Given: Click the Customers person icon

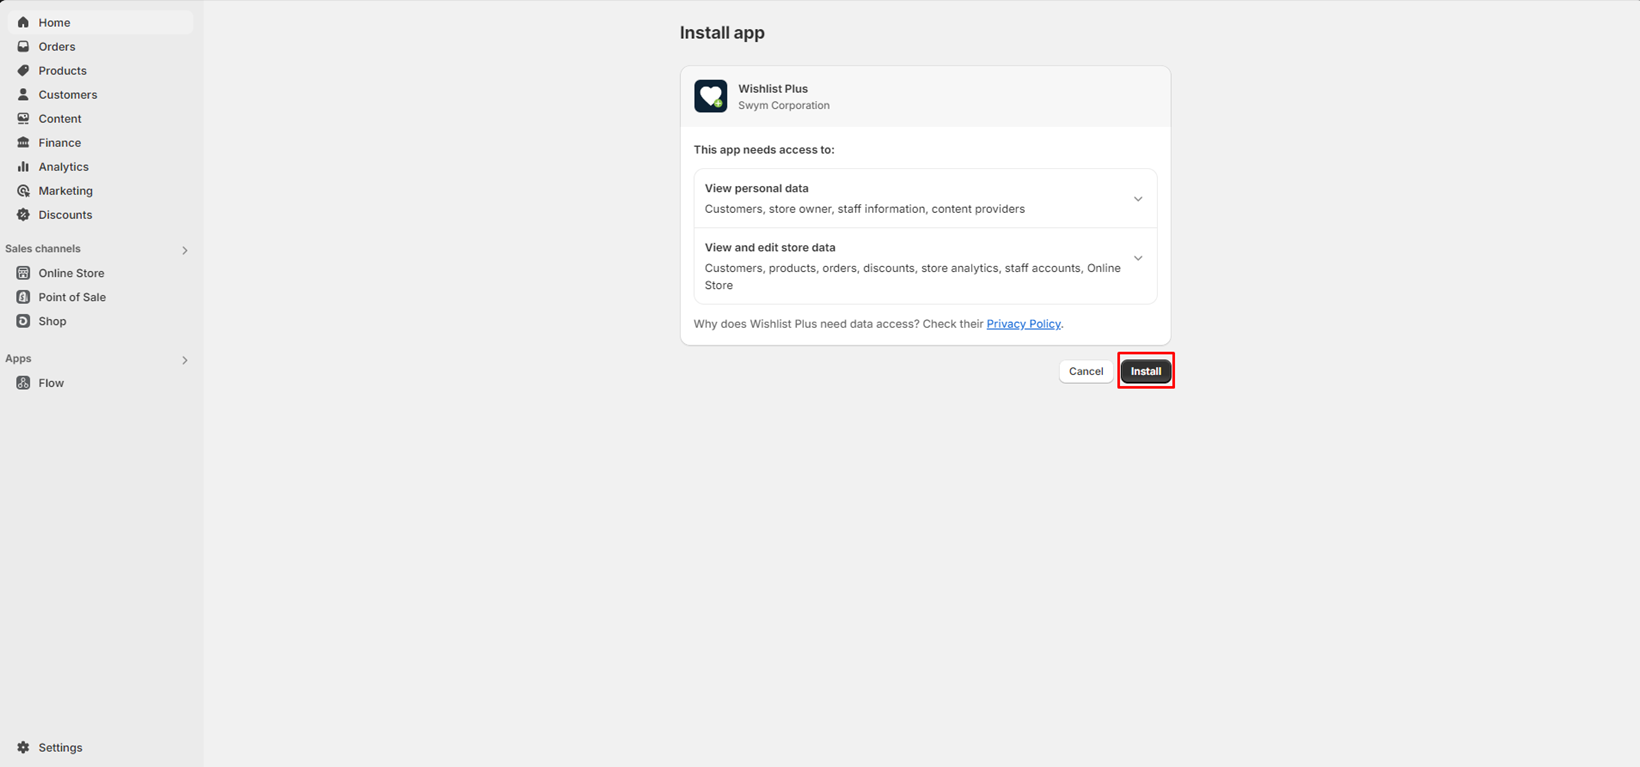Looking at the screenshot, I should pyautogui.click(x=23, y=95).
